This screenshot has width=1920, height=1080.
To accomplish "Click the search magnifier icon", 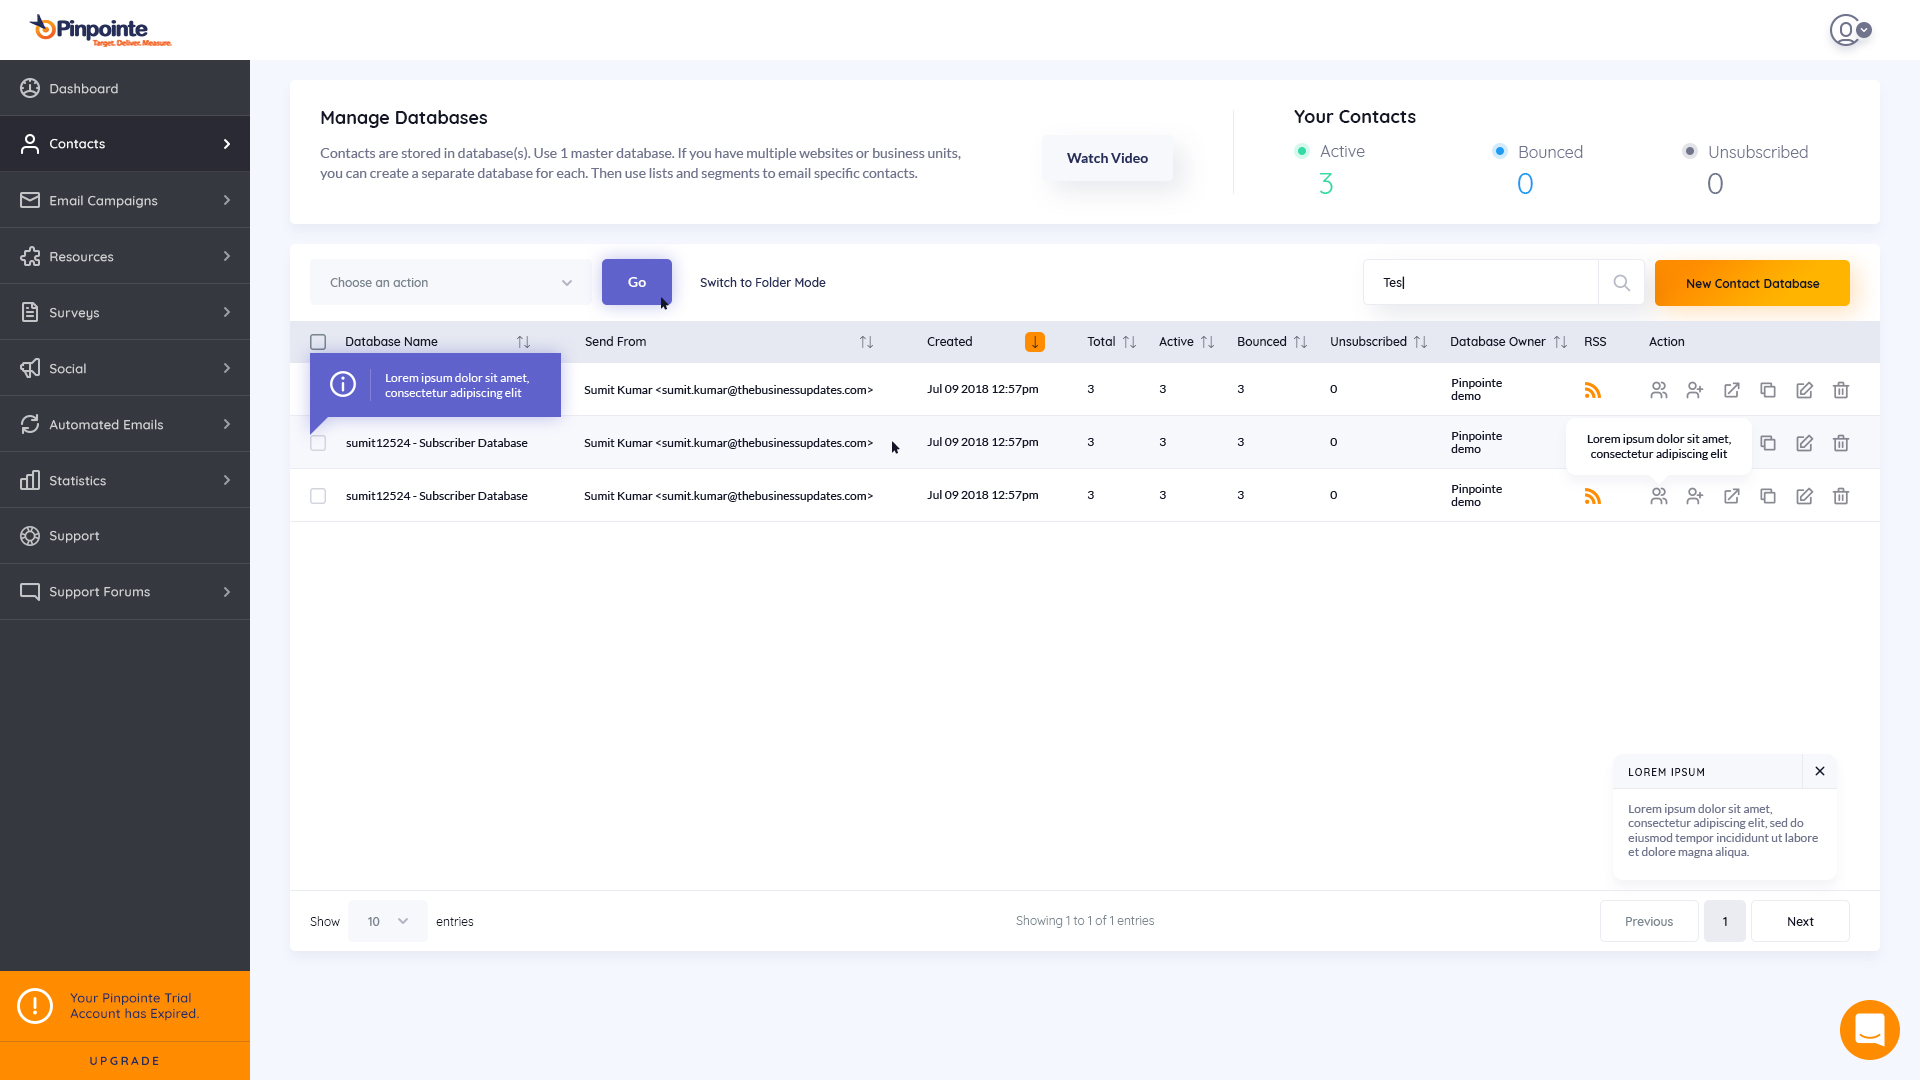I will (x=1621, y=283).
